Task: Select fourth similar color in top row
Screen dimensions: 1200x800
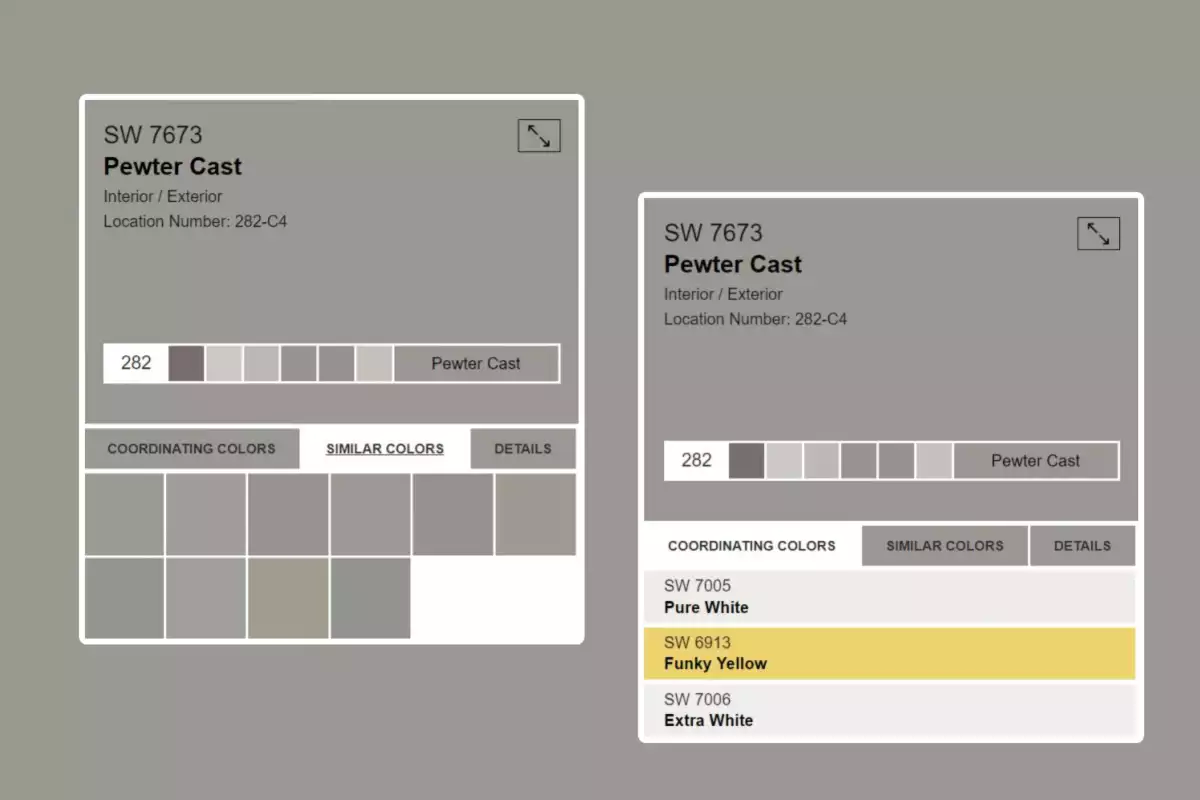Action: [x=370, y=514]
